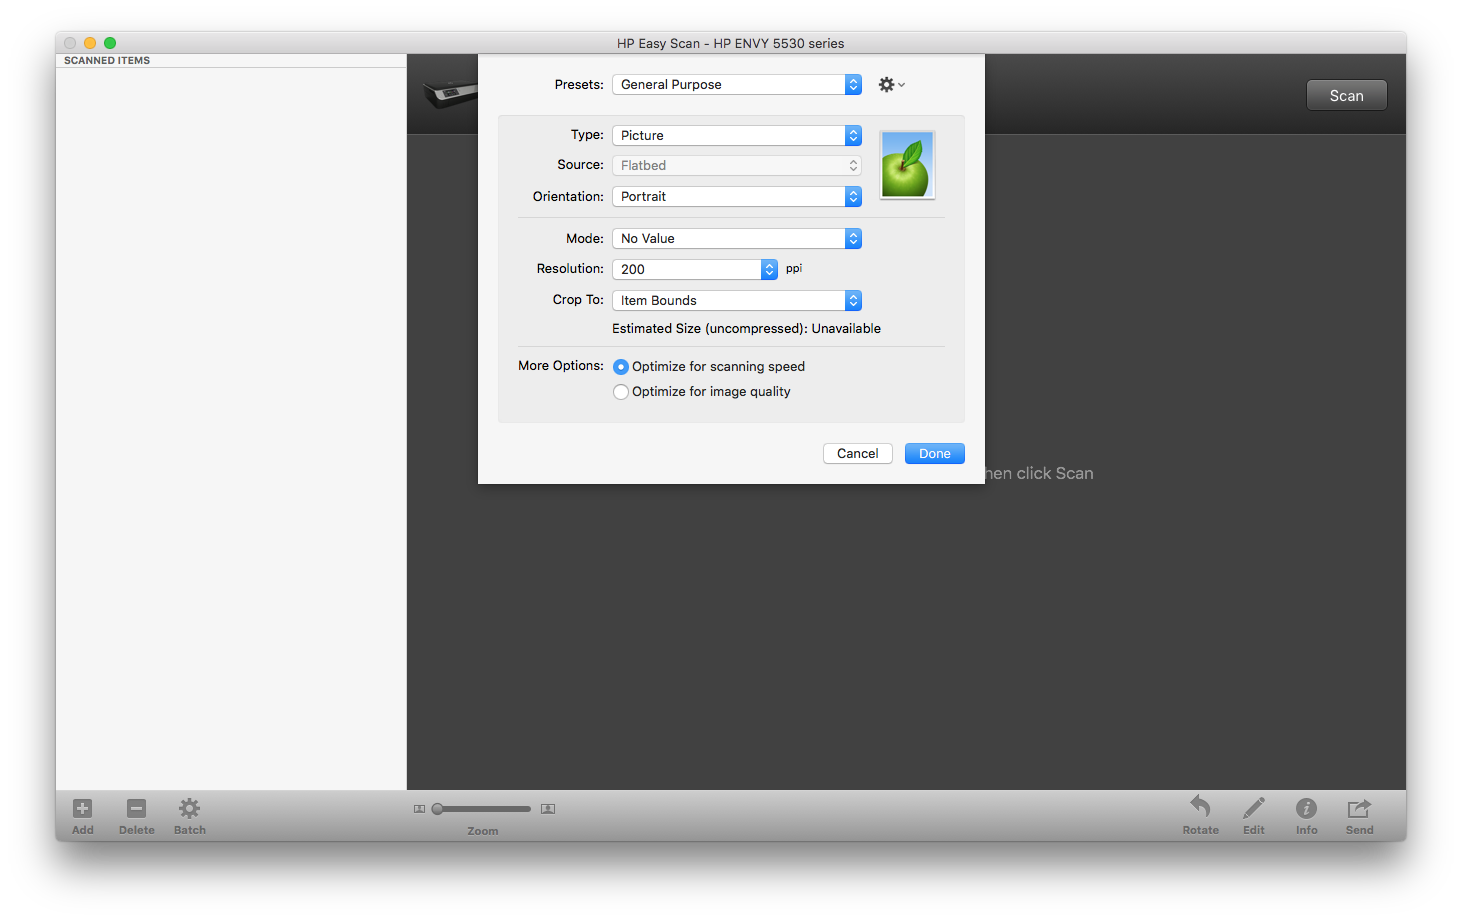Click the green zoom window button
Screen dimensions: 1462x921
point(110,43)
